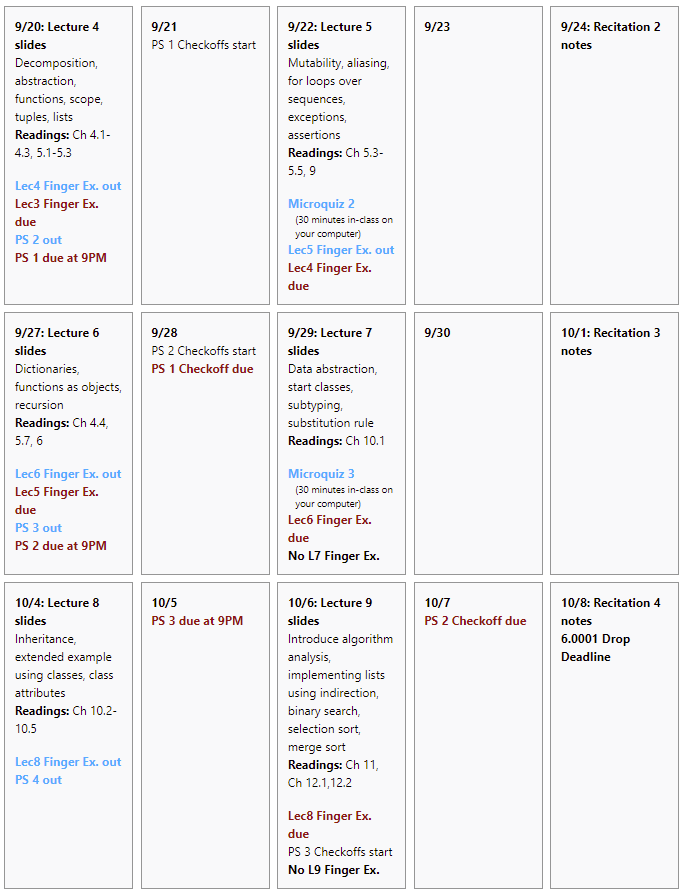Open slides link under 10/4 Lecture 8
Image resolution: width=685 pixels, height=893 pixels.
coord(30,621)
